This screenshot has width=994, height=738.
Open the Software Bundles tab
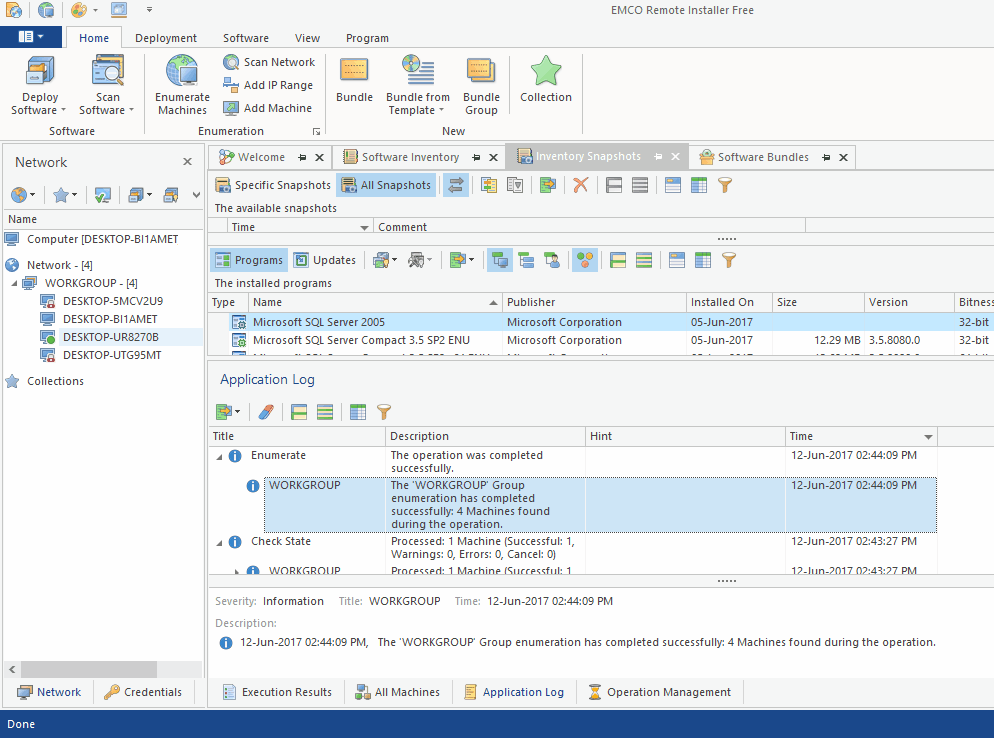click(x=763, y=157)
